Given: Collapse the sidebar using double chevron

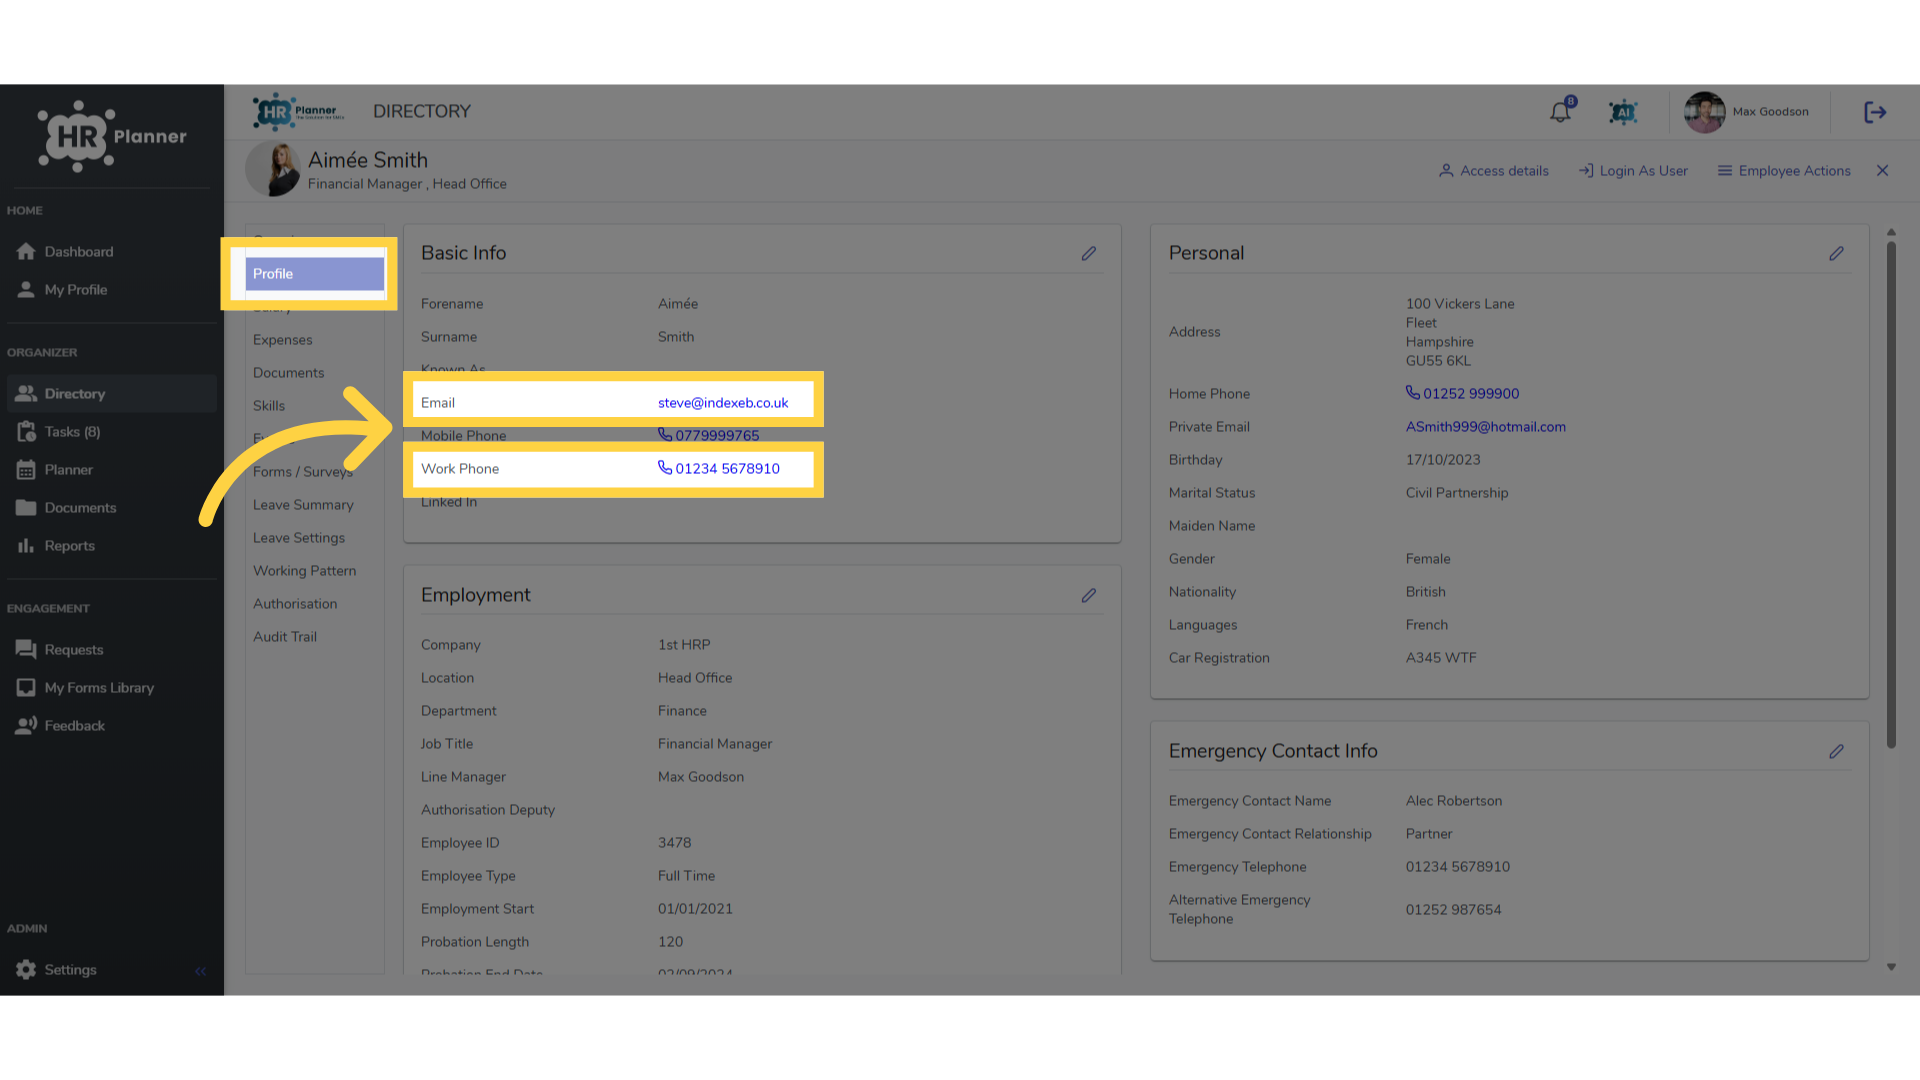Looking at the screenshot, I should [200, 971].
